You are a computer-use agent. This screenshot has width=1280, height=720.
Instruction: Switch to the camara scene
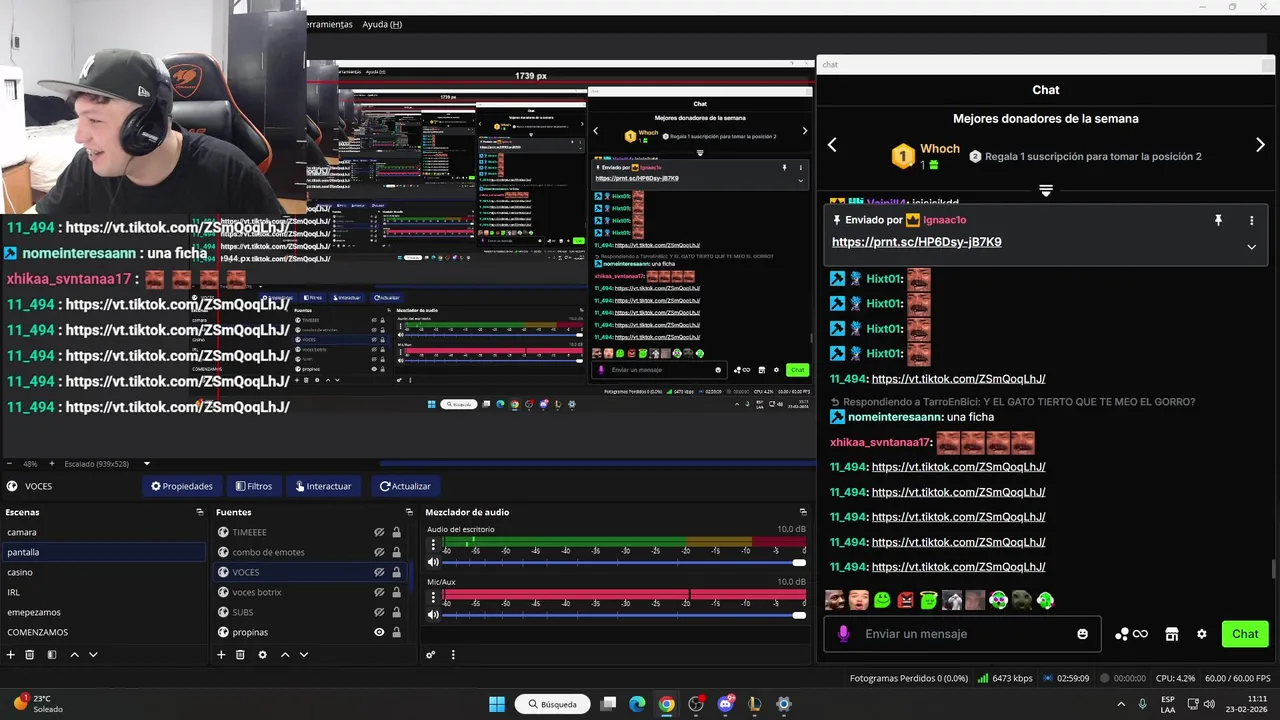click(103, 532)
